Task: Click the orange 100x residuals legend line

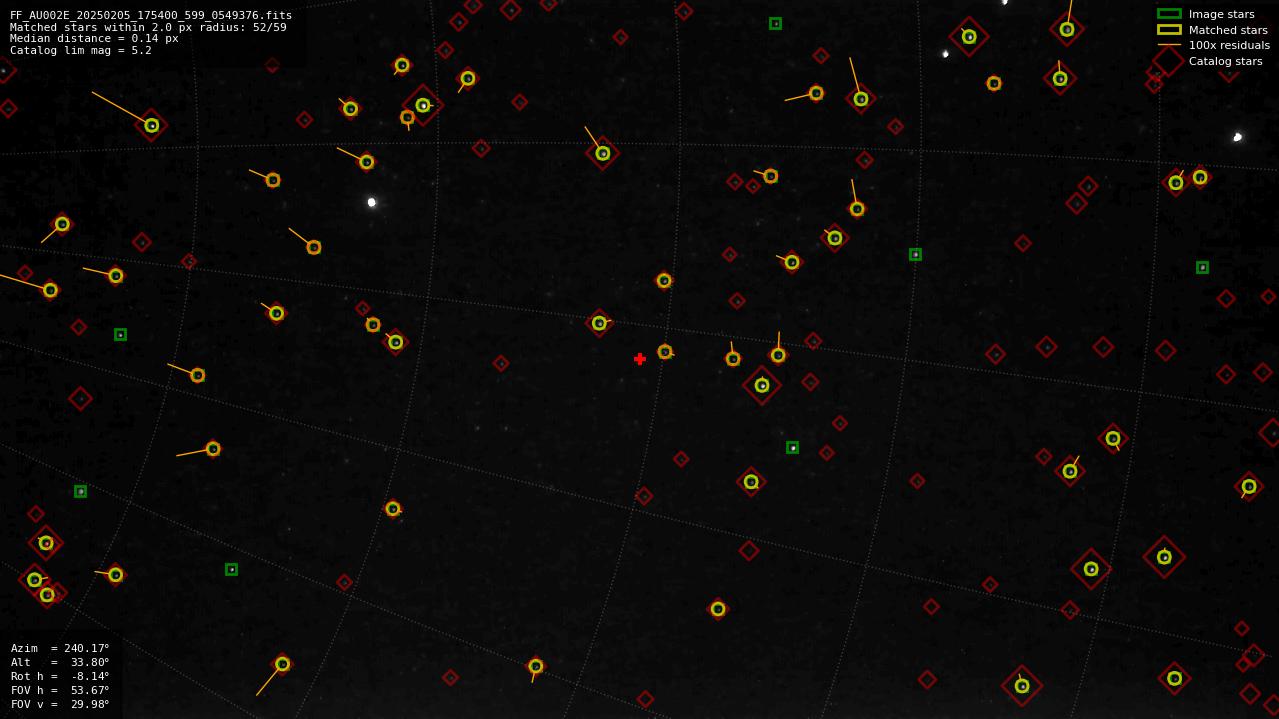Action: [x=1169, y=45]
